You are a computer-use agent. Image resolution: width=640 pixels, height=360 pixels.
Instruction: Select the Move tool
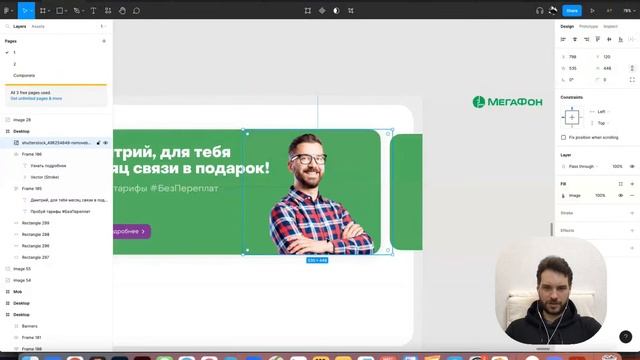pos(24,11)
